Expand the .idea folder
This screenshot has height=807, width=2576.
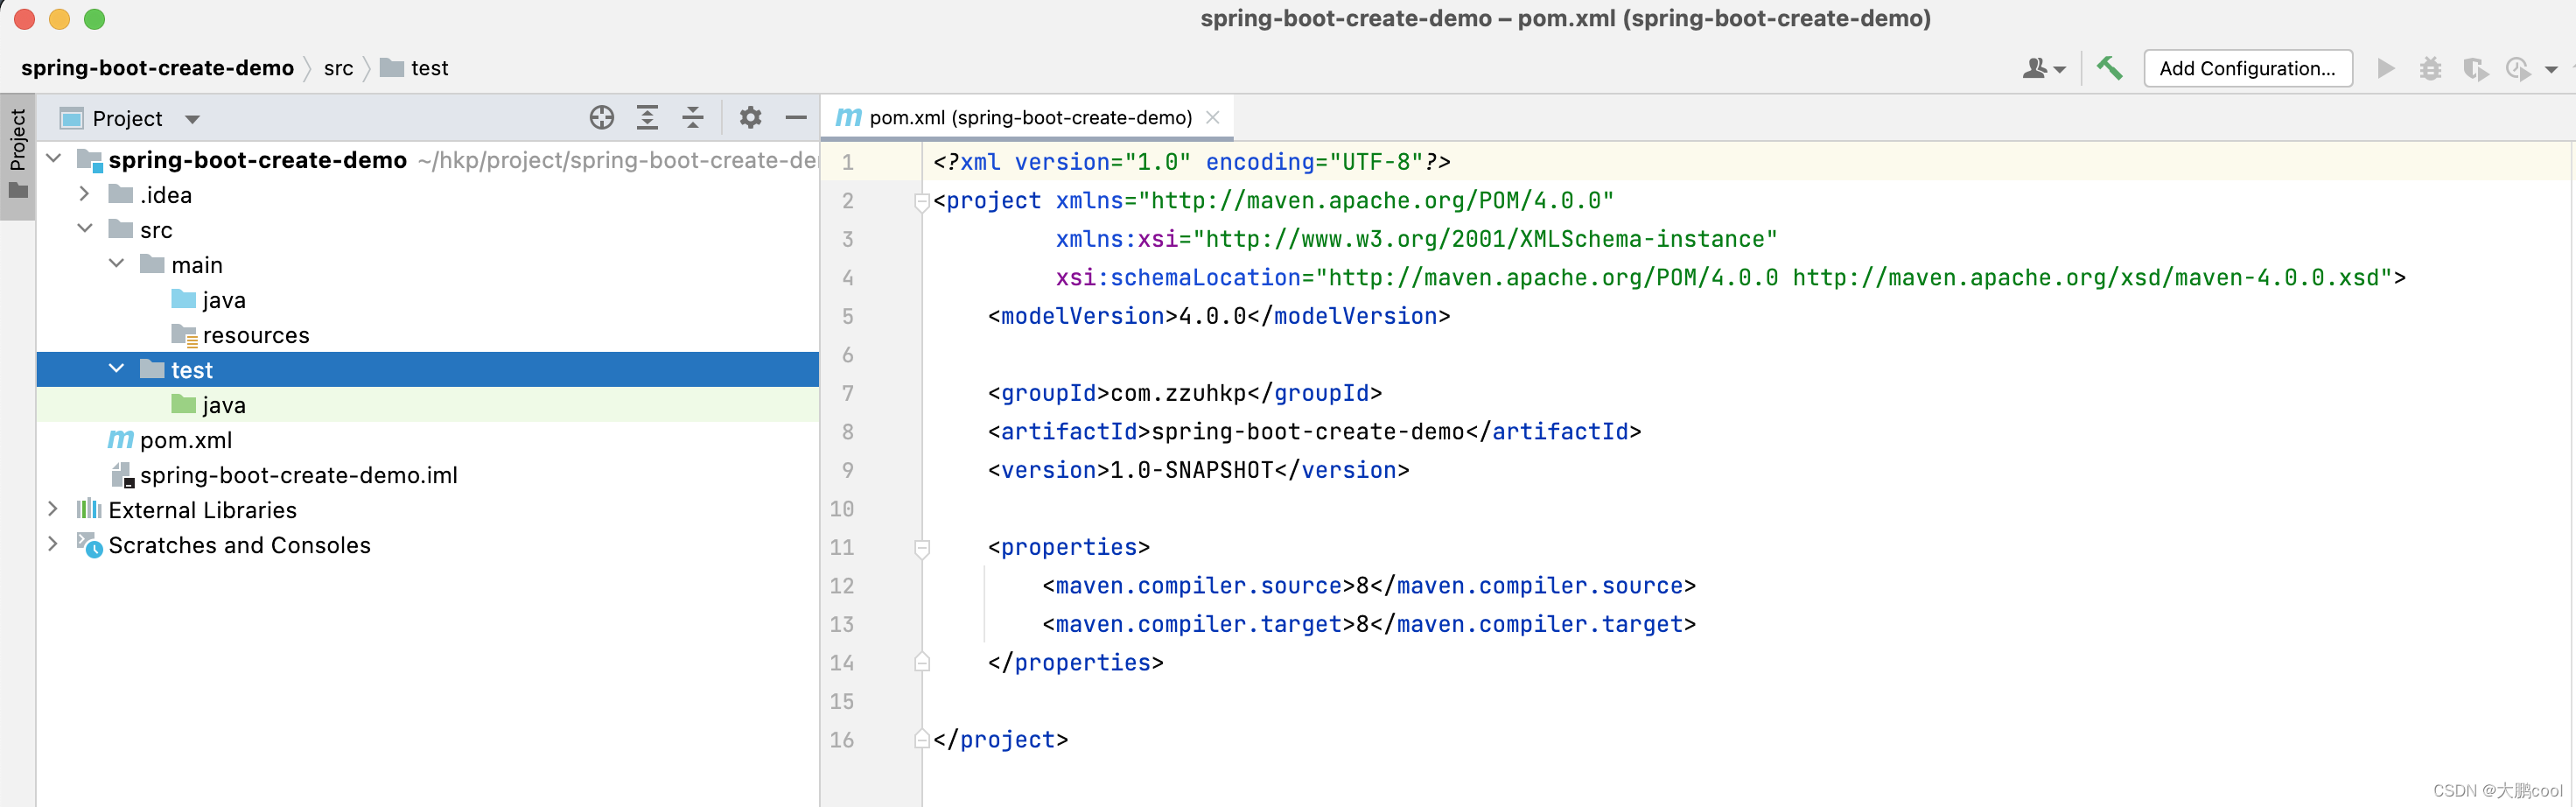tap(85, 194)
